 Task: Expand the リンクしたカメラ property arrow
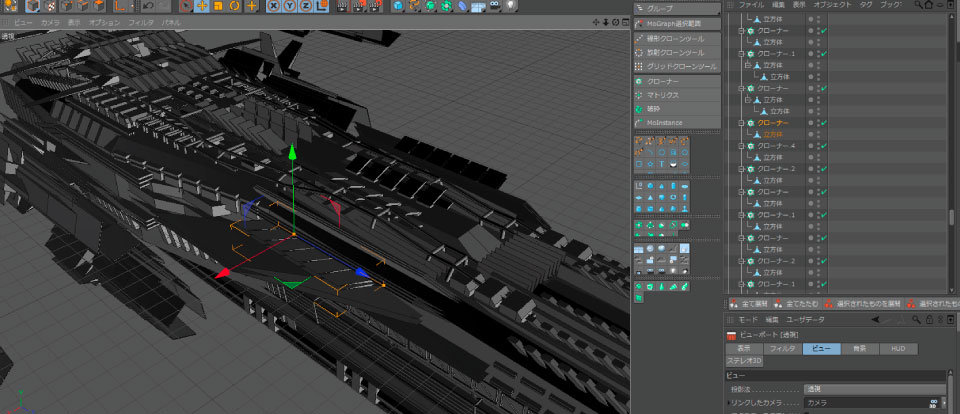pos(728,402)
